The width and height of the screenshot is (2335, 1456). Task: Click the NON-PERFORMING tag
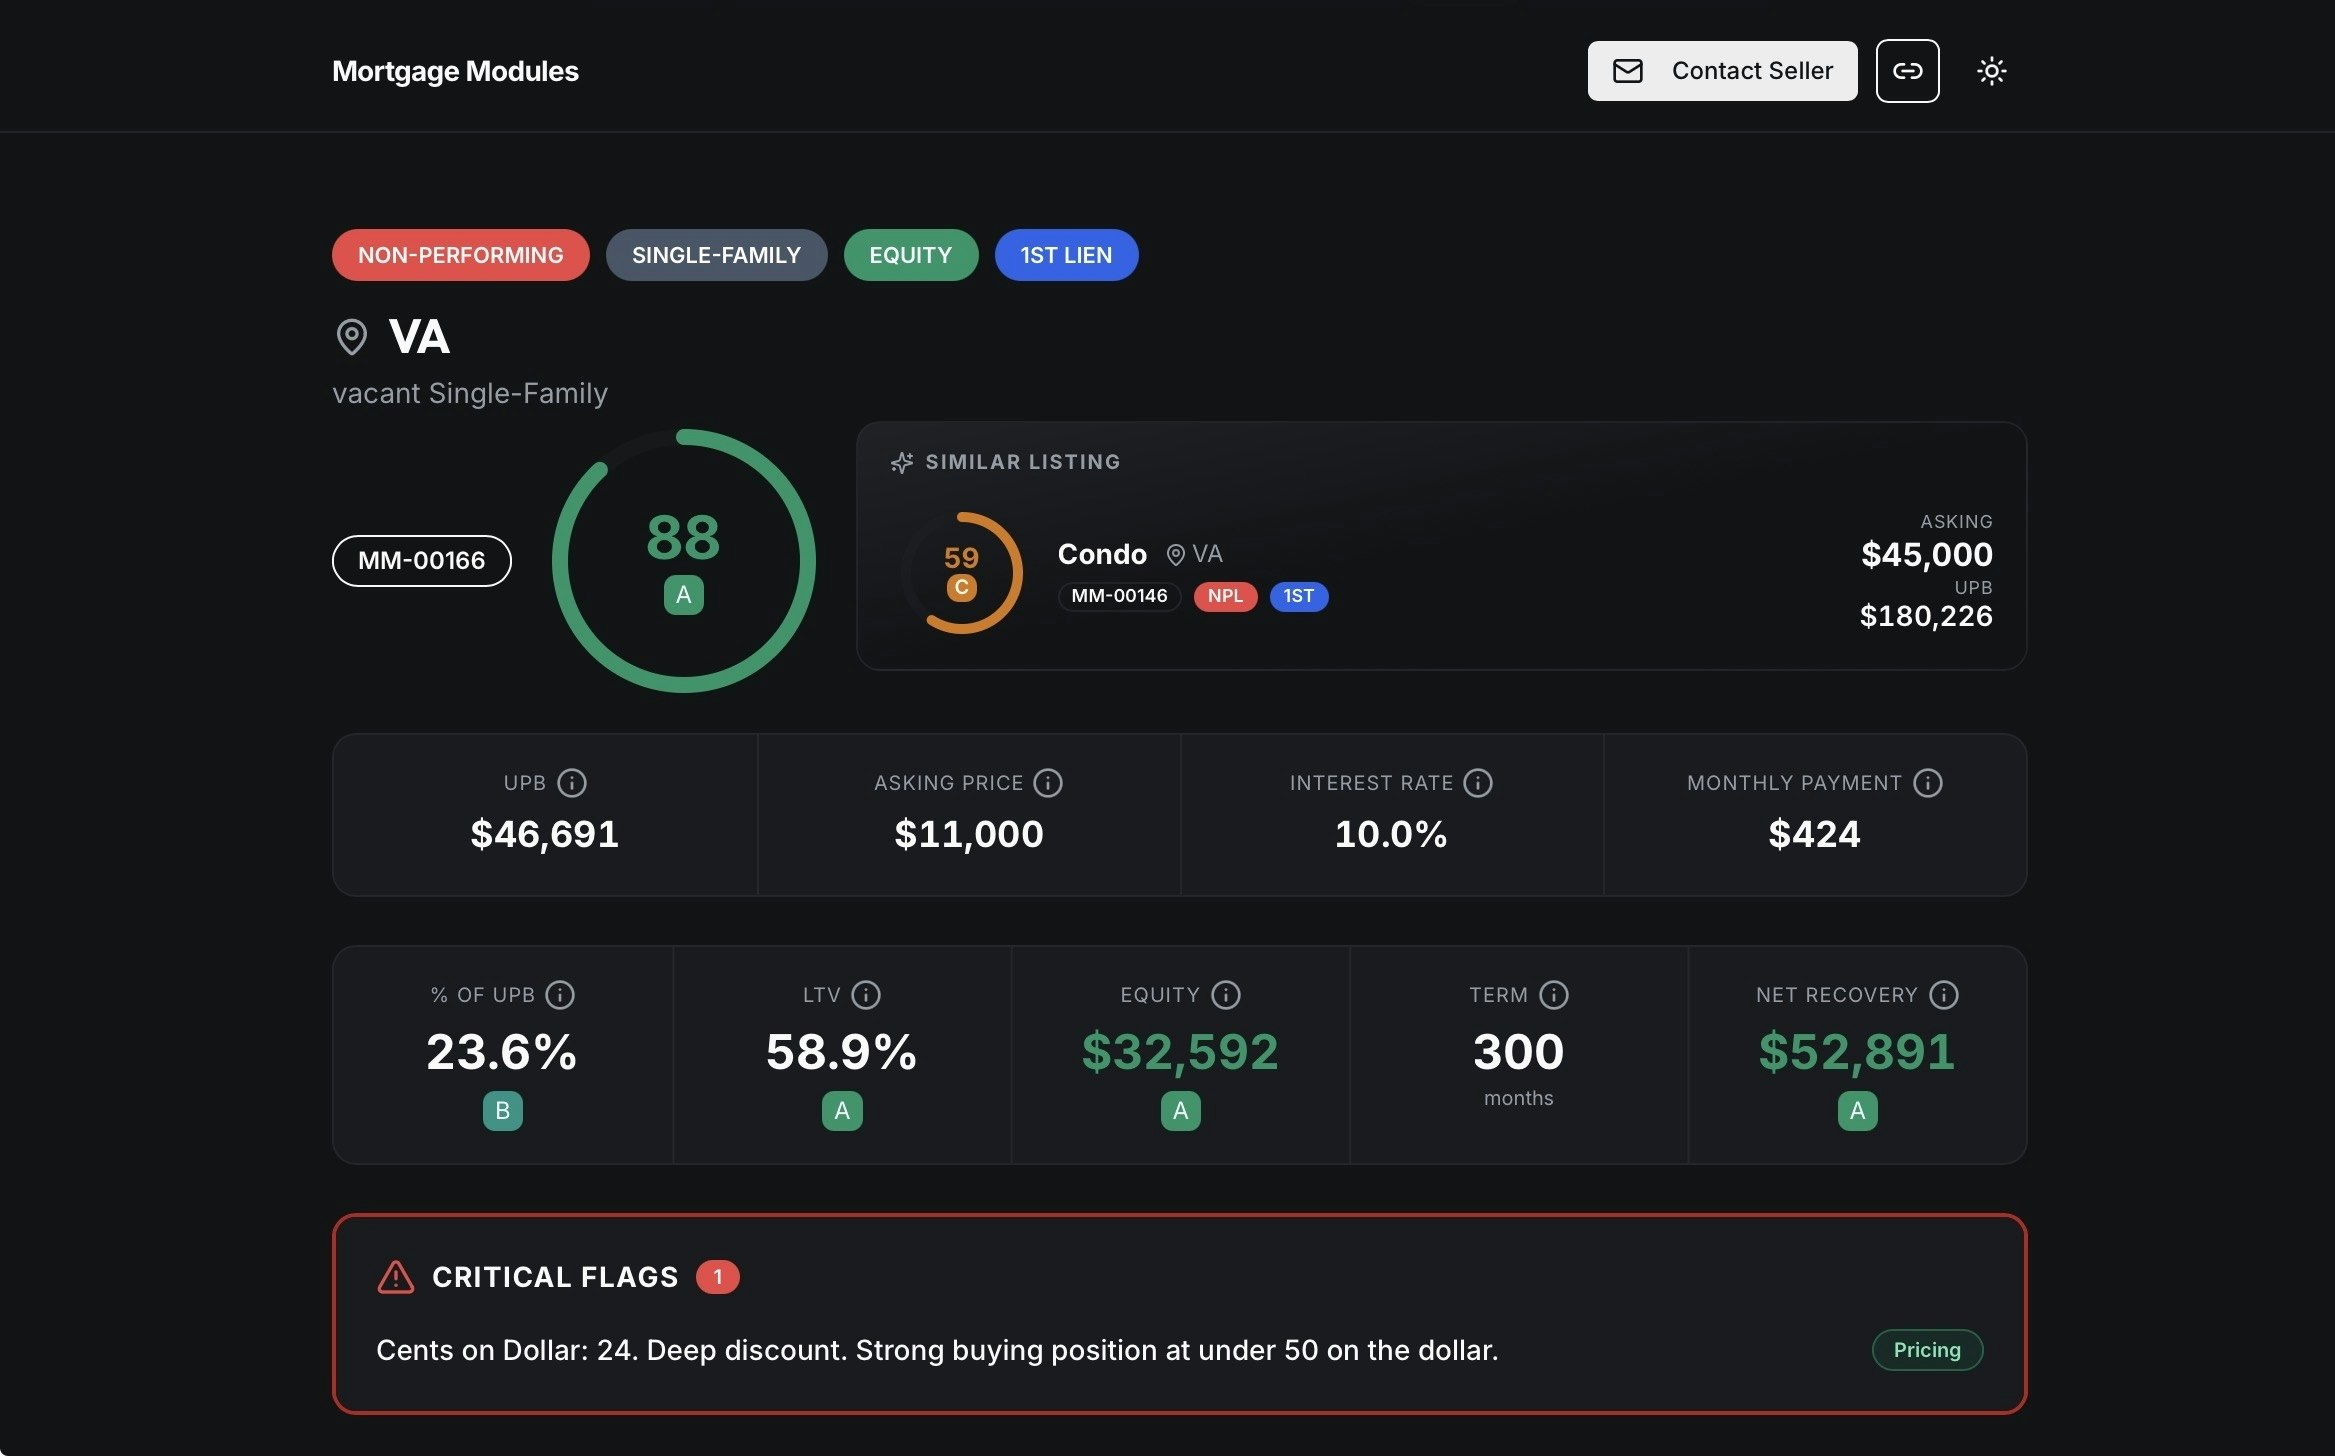coord(460,255)
